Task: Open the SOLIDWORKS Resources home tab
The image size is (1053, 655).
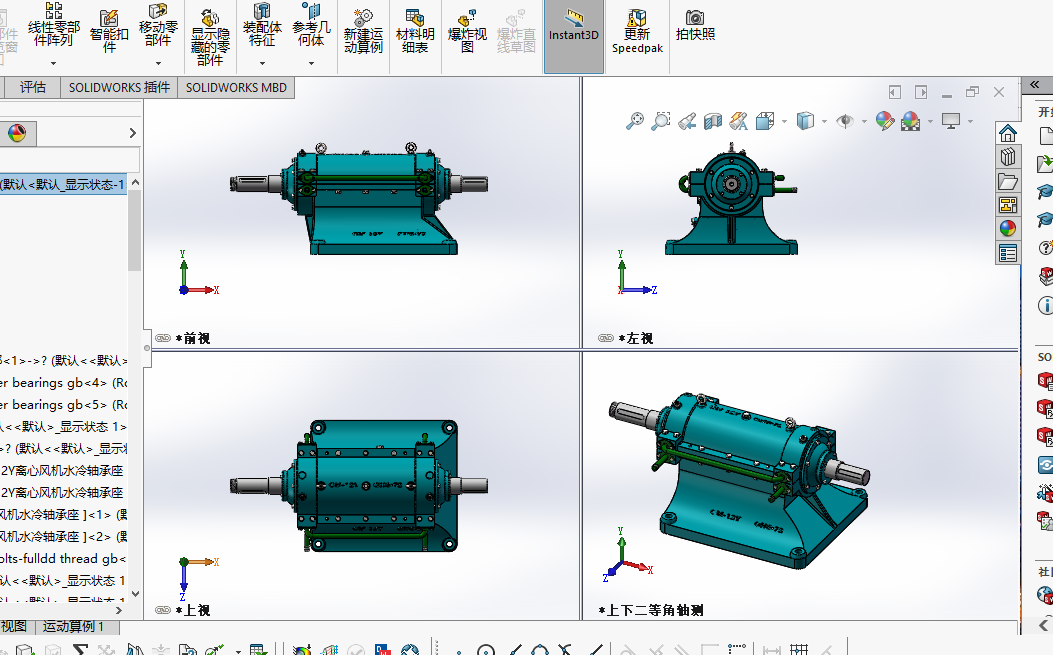Action: coord(1007,134)
